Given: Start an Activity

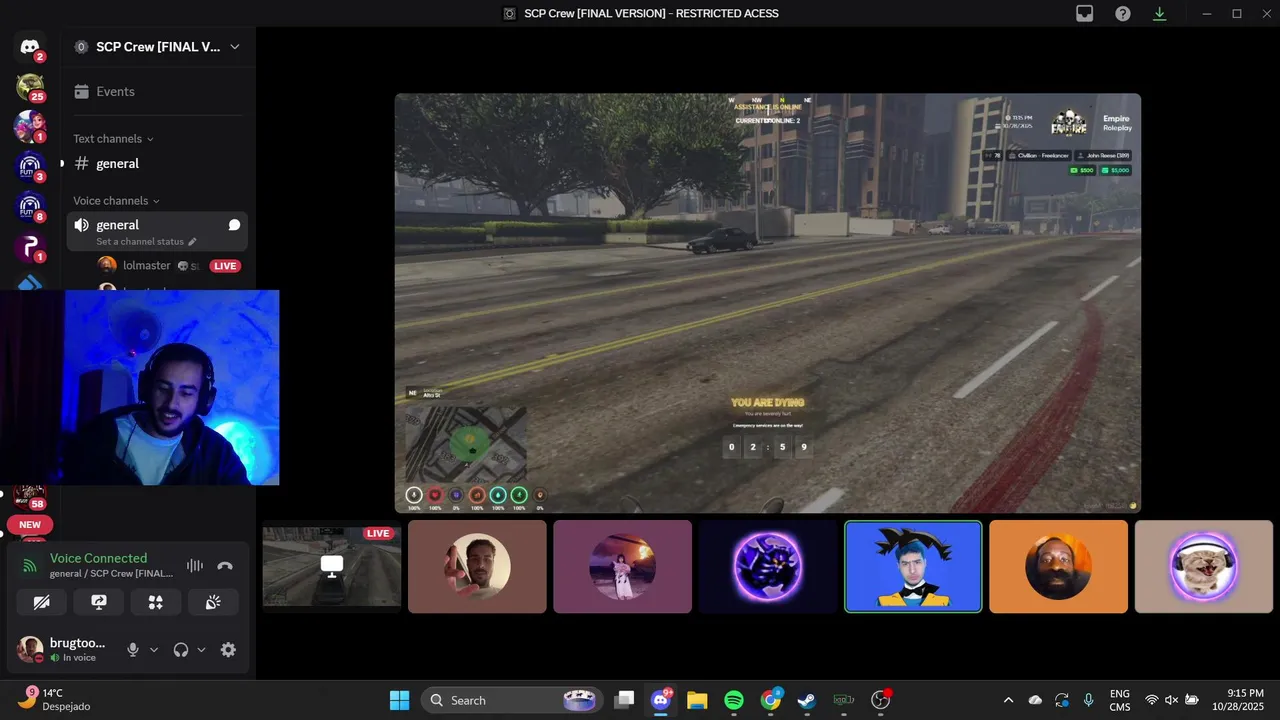Looking at the screenshot, I should pos(156,602).
